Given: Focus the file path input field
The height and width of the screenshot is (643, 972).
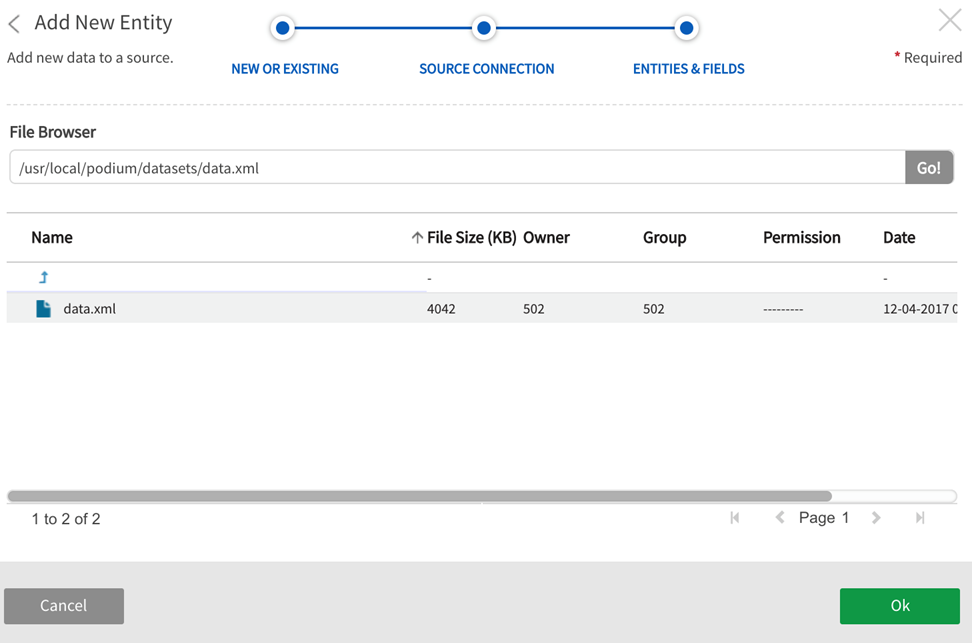Looking at the screenshot, I should pyautogui.click(x=457, y=167).
